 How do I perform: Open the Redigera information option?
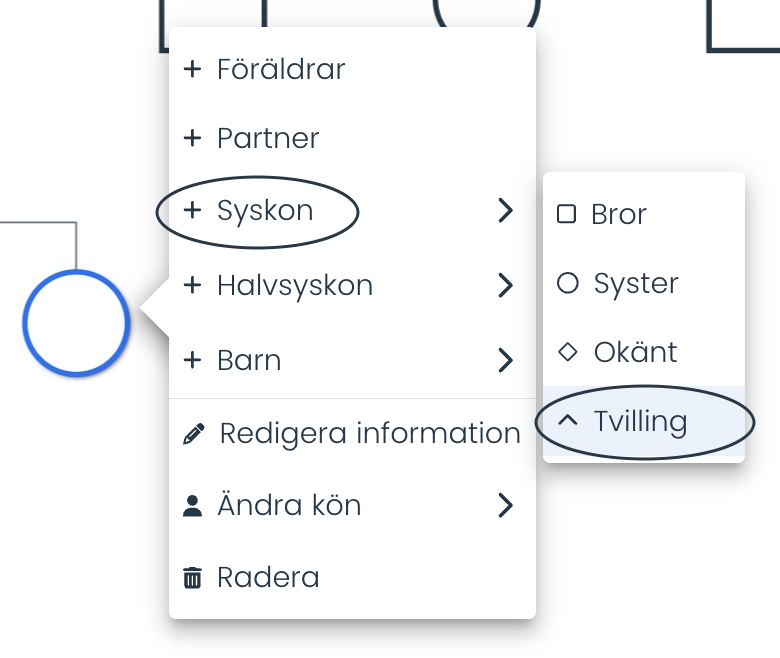pos(352,433)
